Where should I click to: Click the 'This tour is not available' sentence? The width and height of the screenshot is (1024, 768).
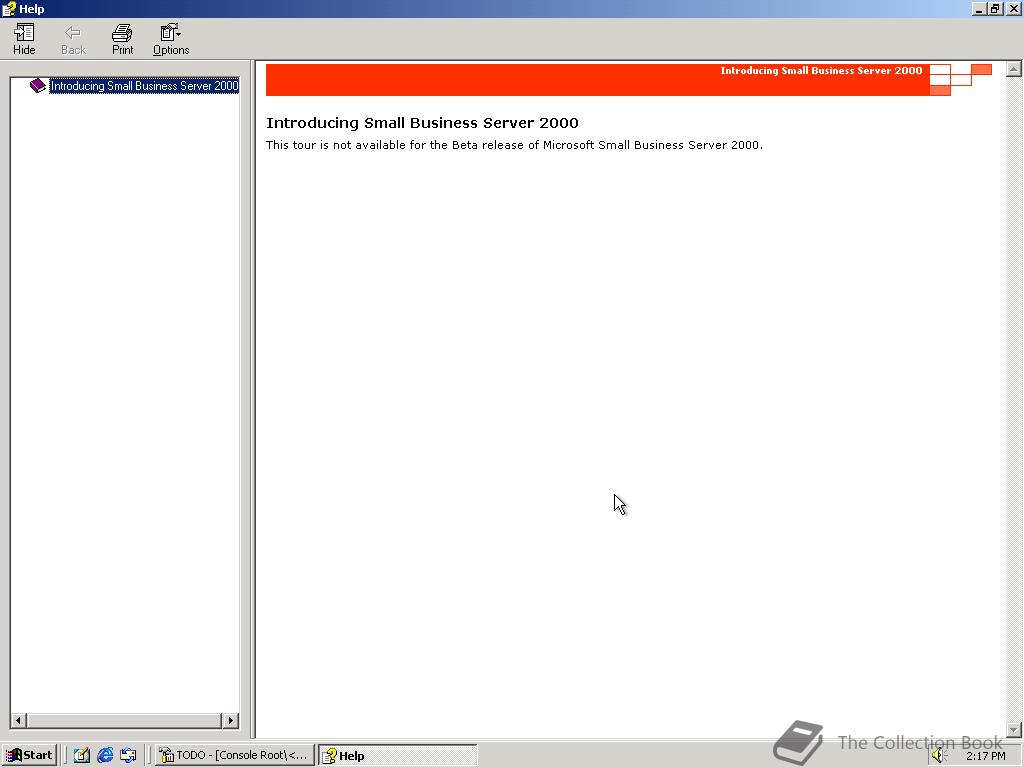click(x=514, y=145)
